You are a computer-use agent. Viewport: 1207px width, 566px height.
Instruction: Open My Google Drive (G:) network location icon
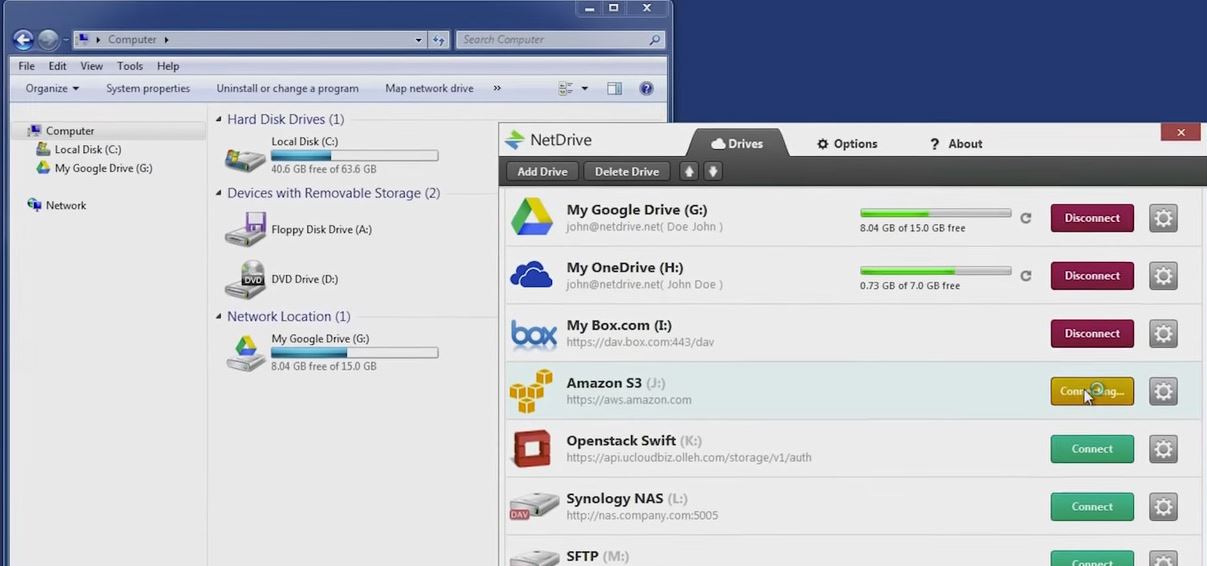(x=245, y=353)
